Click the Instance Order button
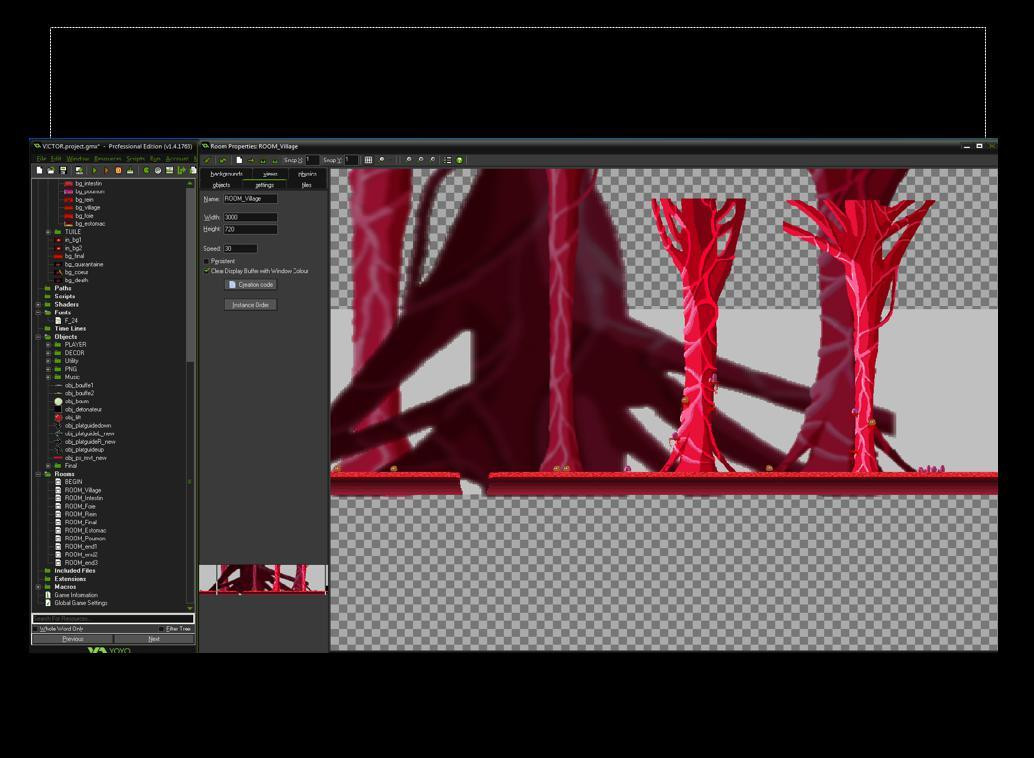 click(251, 305)
